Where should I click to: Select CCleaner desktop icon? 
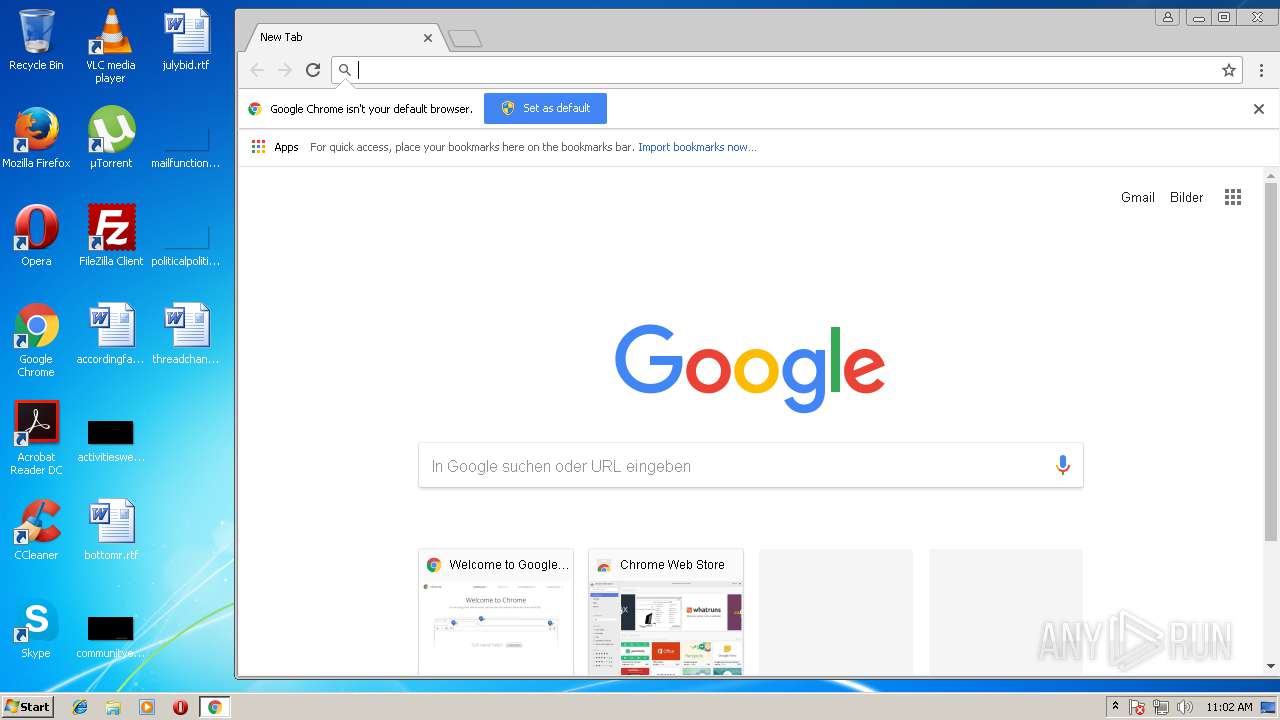[36, 530]
